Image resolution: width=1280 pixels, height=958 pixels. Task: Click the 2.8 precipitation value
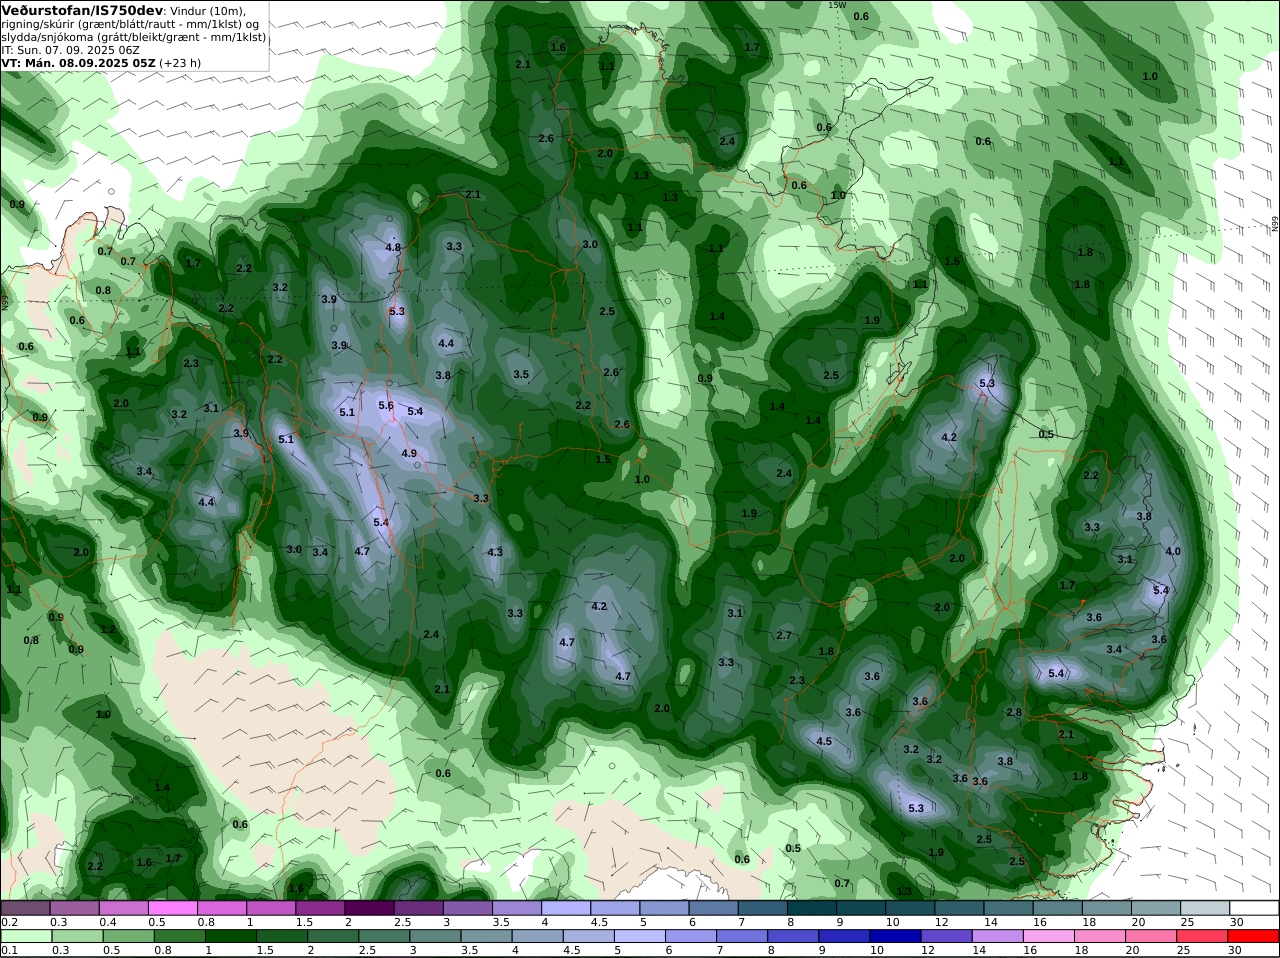click(1014, 713)
